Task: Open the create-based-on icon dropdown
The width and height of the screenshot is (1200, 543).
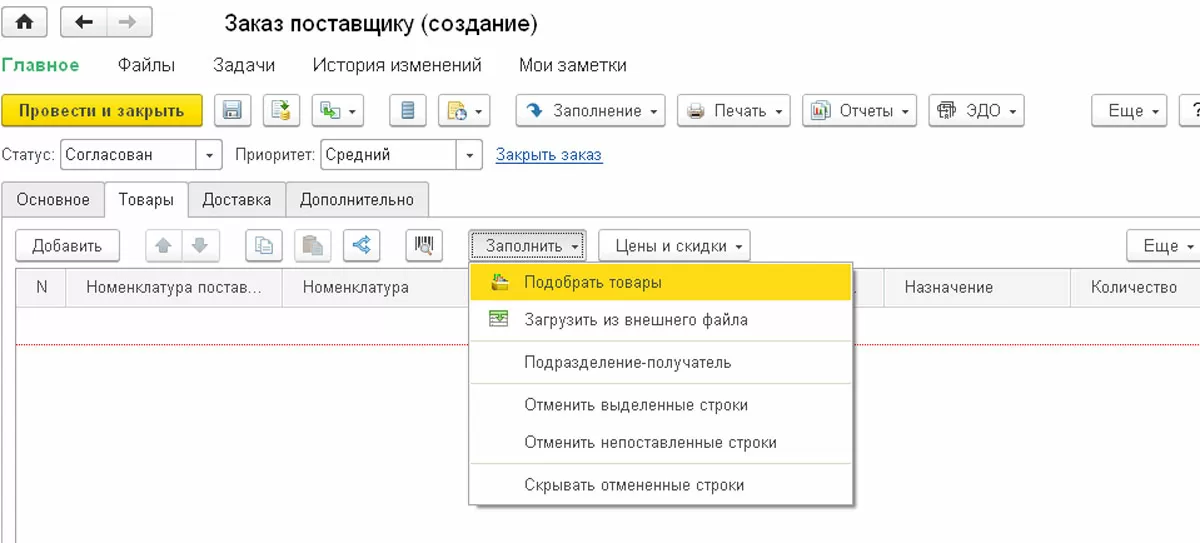Action: coord(337,111)
